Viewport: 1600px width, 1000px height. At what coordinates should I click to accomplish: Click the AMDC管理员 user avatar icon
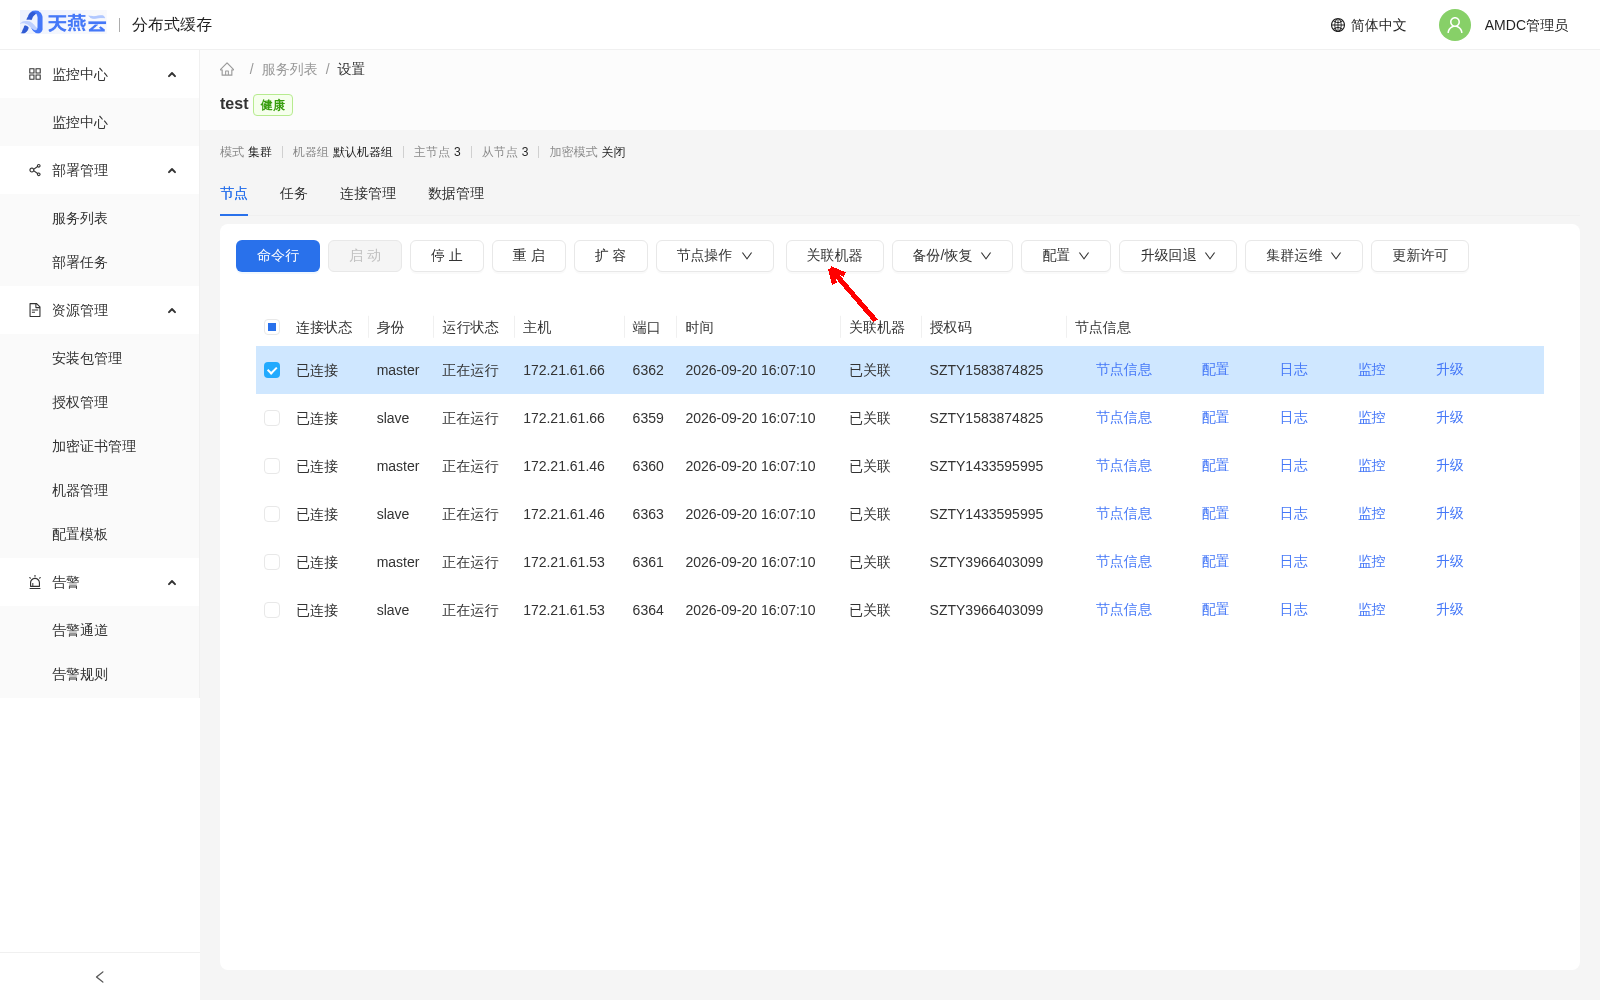point(1454,25)
